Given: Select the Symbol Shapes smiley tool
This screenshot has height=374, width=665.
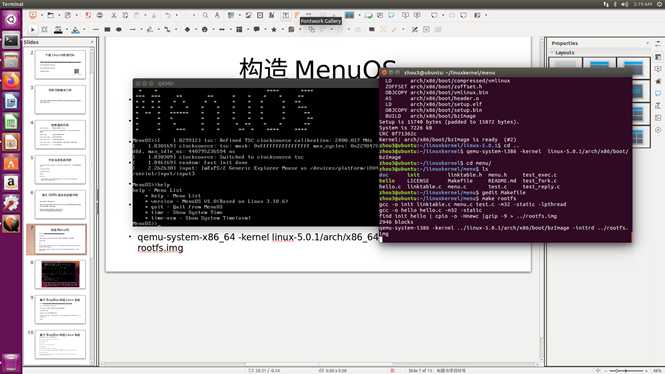Looking at the screenshot, I should tap(204, 30).
